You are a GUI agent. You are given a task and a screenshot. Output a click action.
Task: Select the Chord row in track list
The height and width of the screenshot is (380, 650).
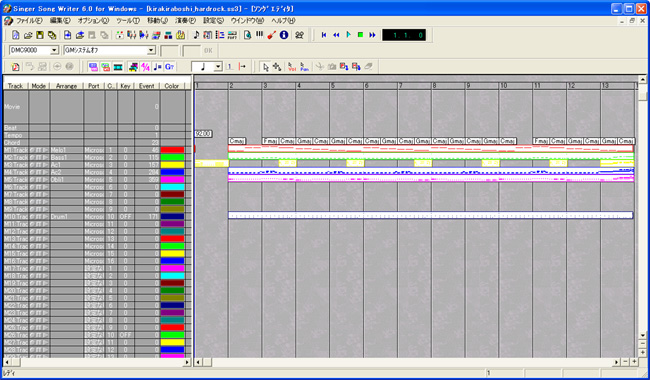point(97,142)
